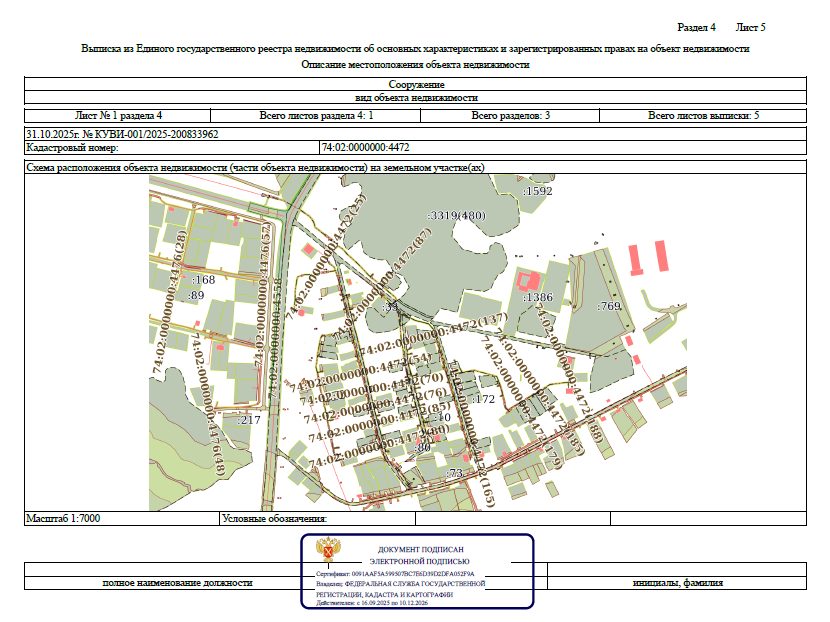Click the parcel label ':769' on map
Viewport: 830px width, 622px height.
[609, 306]
